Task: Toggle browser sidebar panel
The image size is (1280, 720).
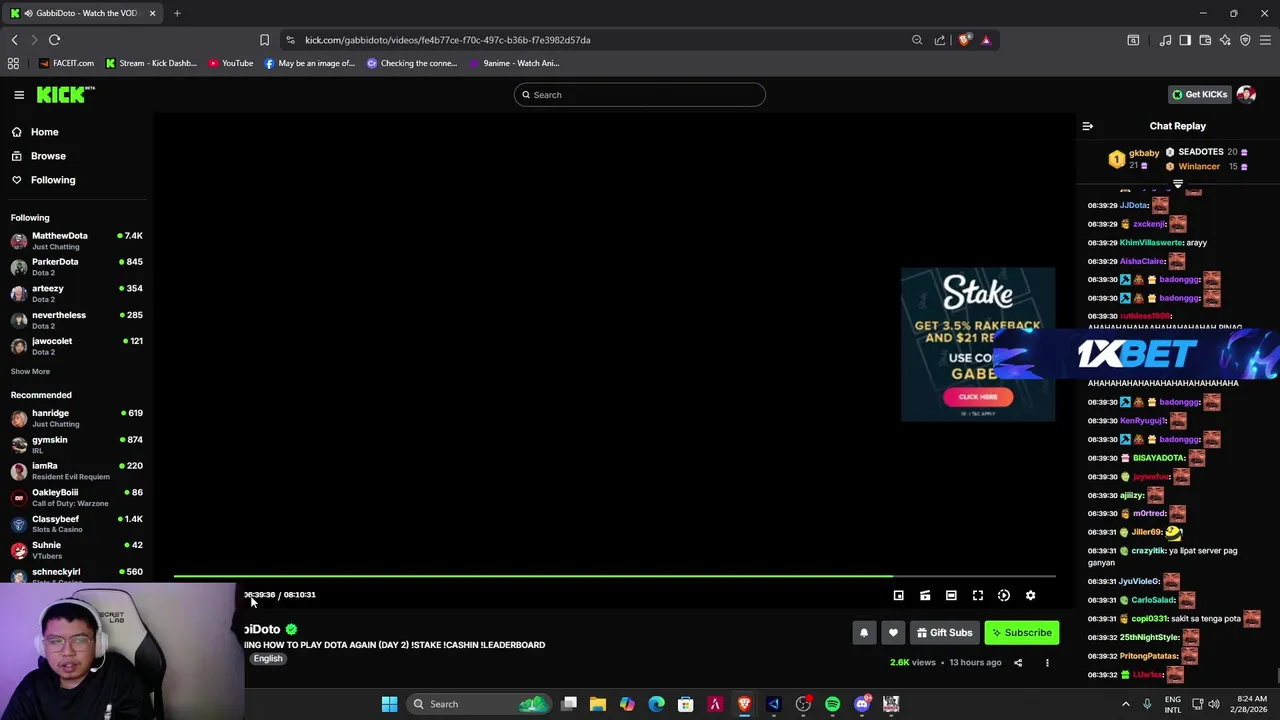Action: coord(1185,40)
